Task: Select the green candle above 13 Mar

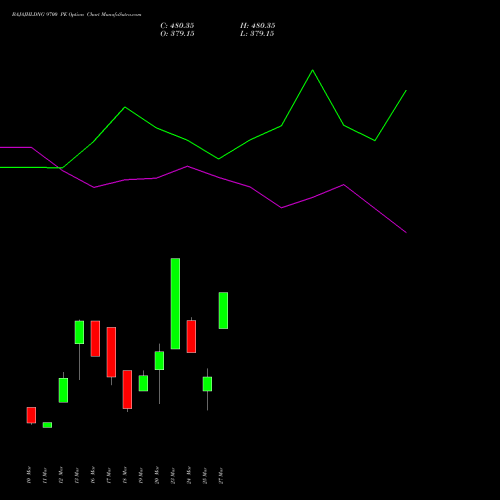Action: 79,332
